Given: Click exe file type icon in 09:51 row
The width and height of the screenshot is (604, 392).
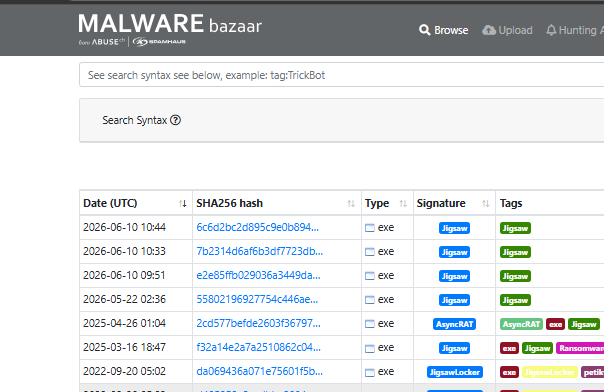Looking at the screenshot, I should click(369, 276).
